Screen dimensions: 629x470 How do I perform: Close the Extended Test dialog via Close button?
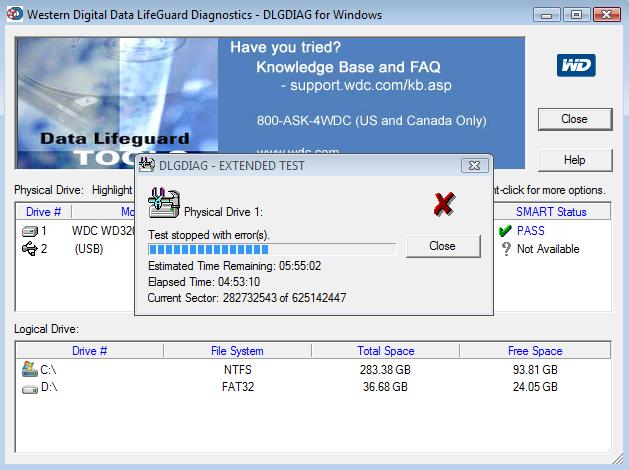coord(443,246)
